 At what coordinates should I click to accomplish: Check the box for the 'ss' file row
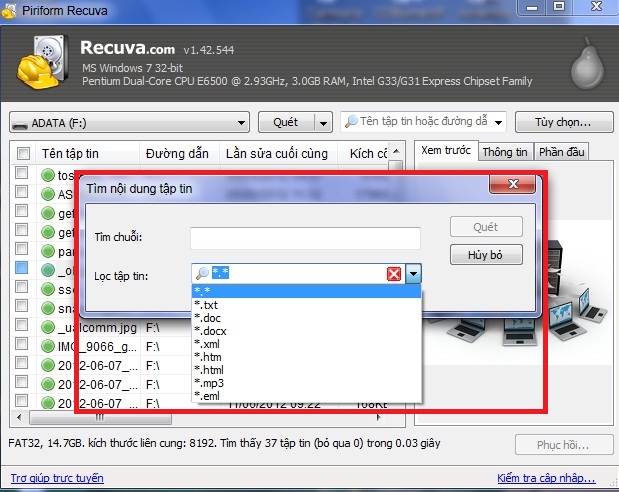[x=22, y=286]
